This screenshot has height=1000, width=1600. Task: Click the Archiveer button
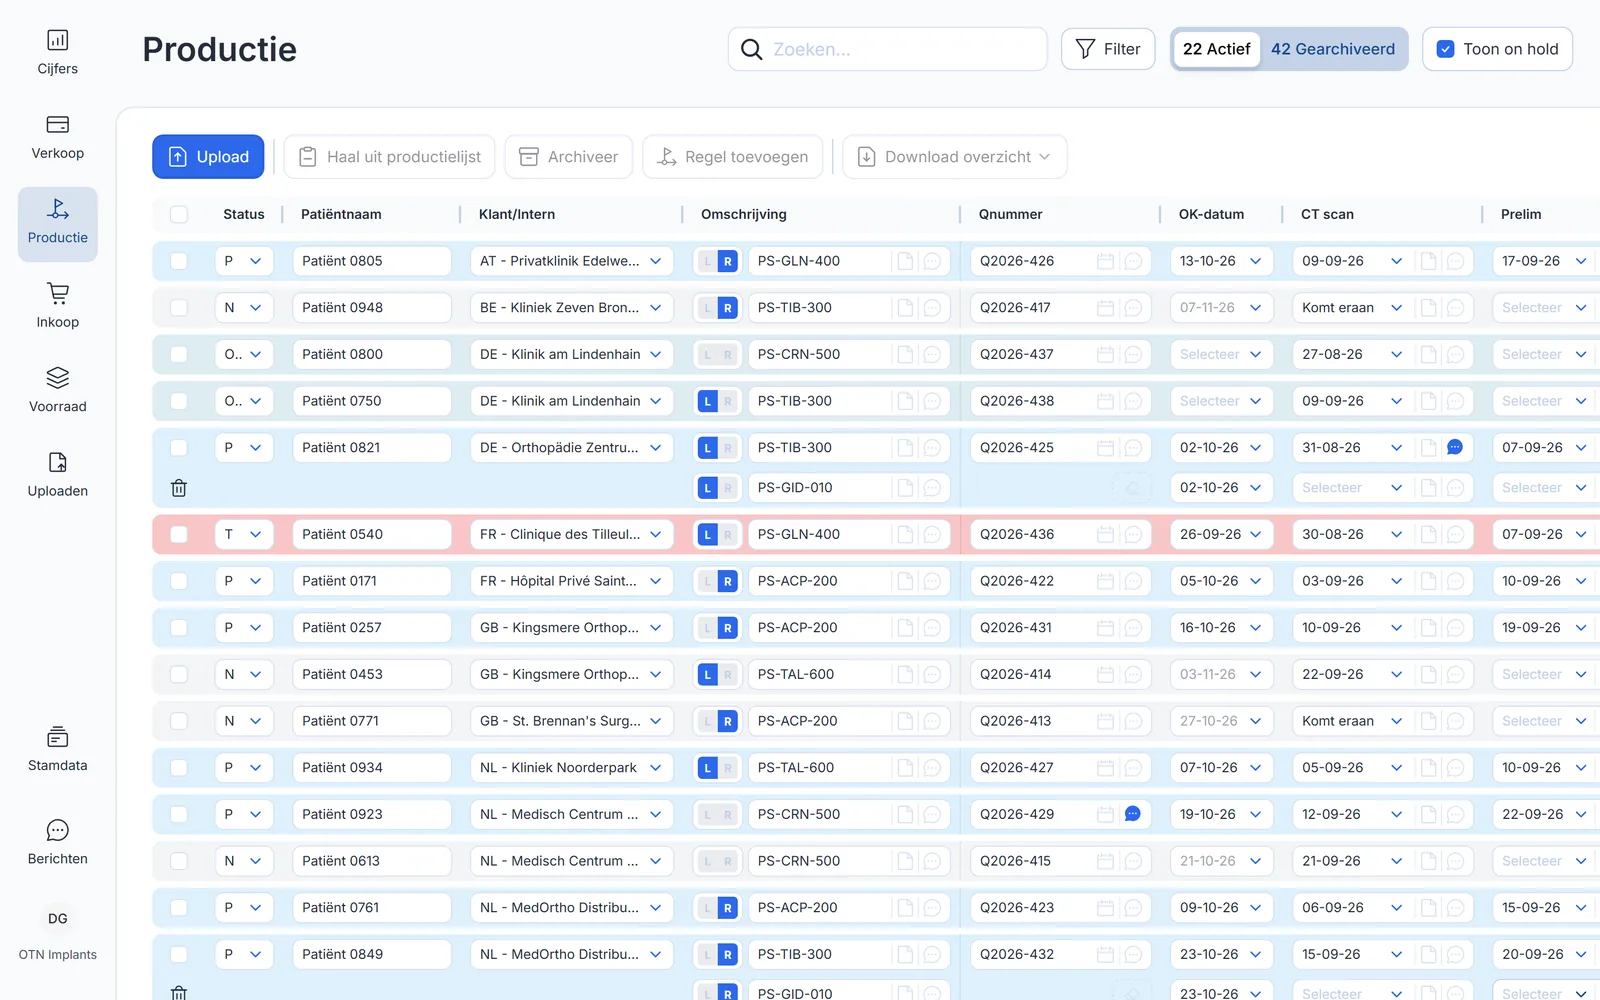pos(569,157)
